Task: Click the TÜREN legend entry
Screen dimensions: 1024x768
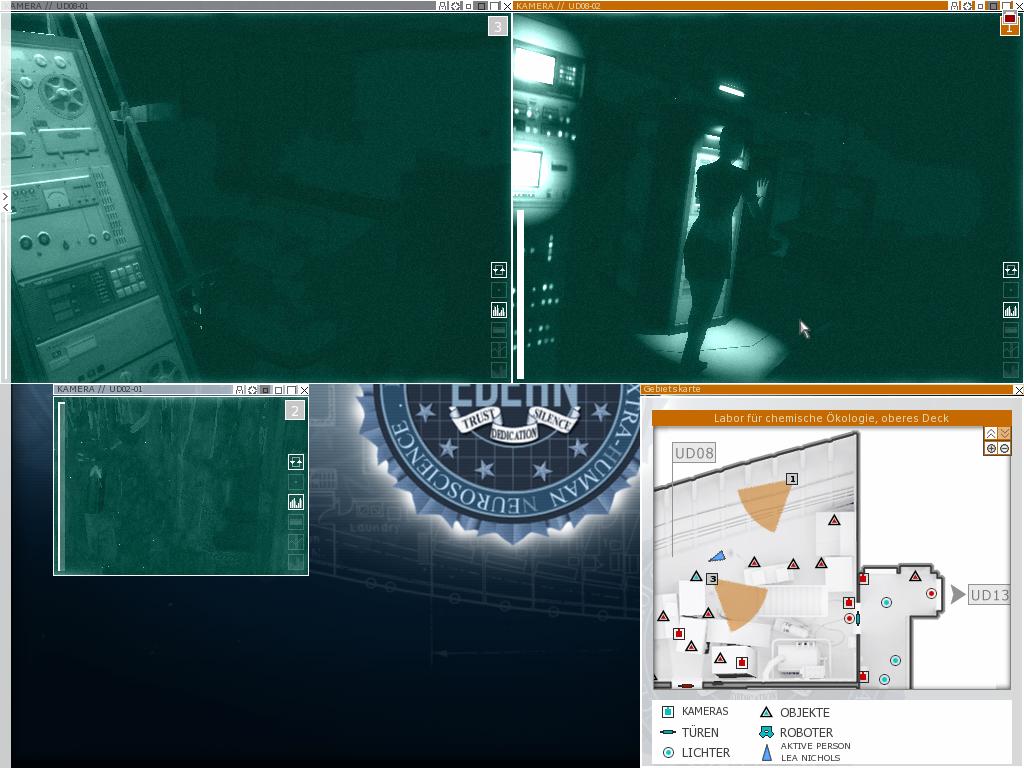Action: click(690, 732)
